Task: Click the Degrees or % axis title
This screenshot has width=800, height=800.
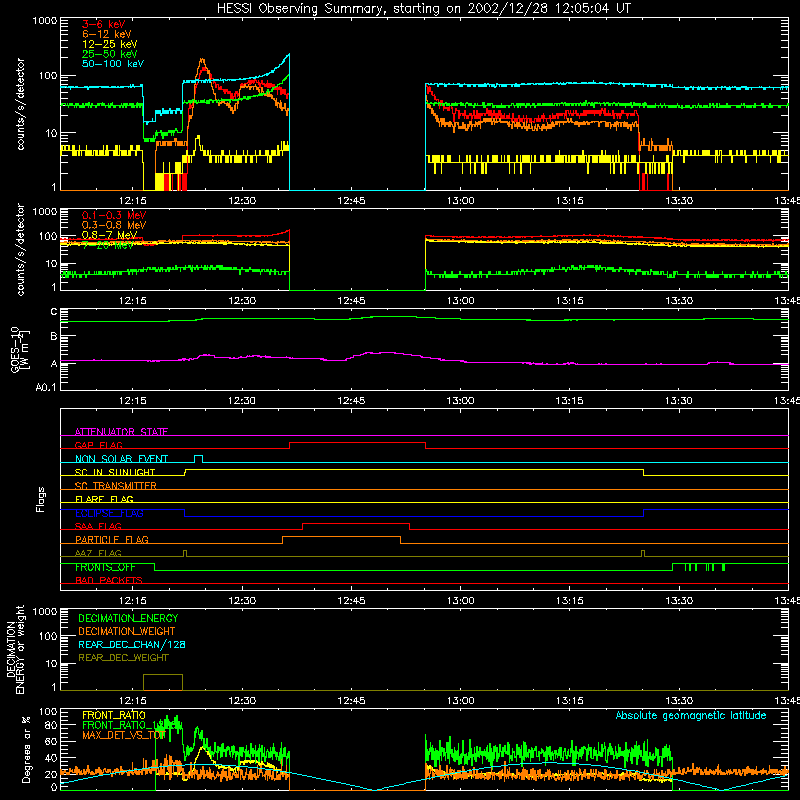Action: 27,749
